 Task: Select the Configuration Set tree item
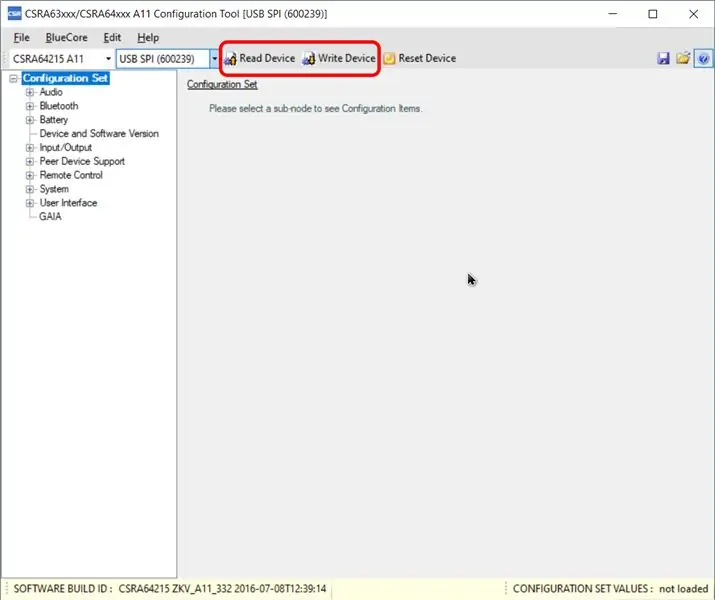[66, 78]
